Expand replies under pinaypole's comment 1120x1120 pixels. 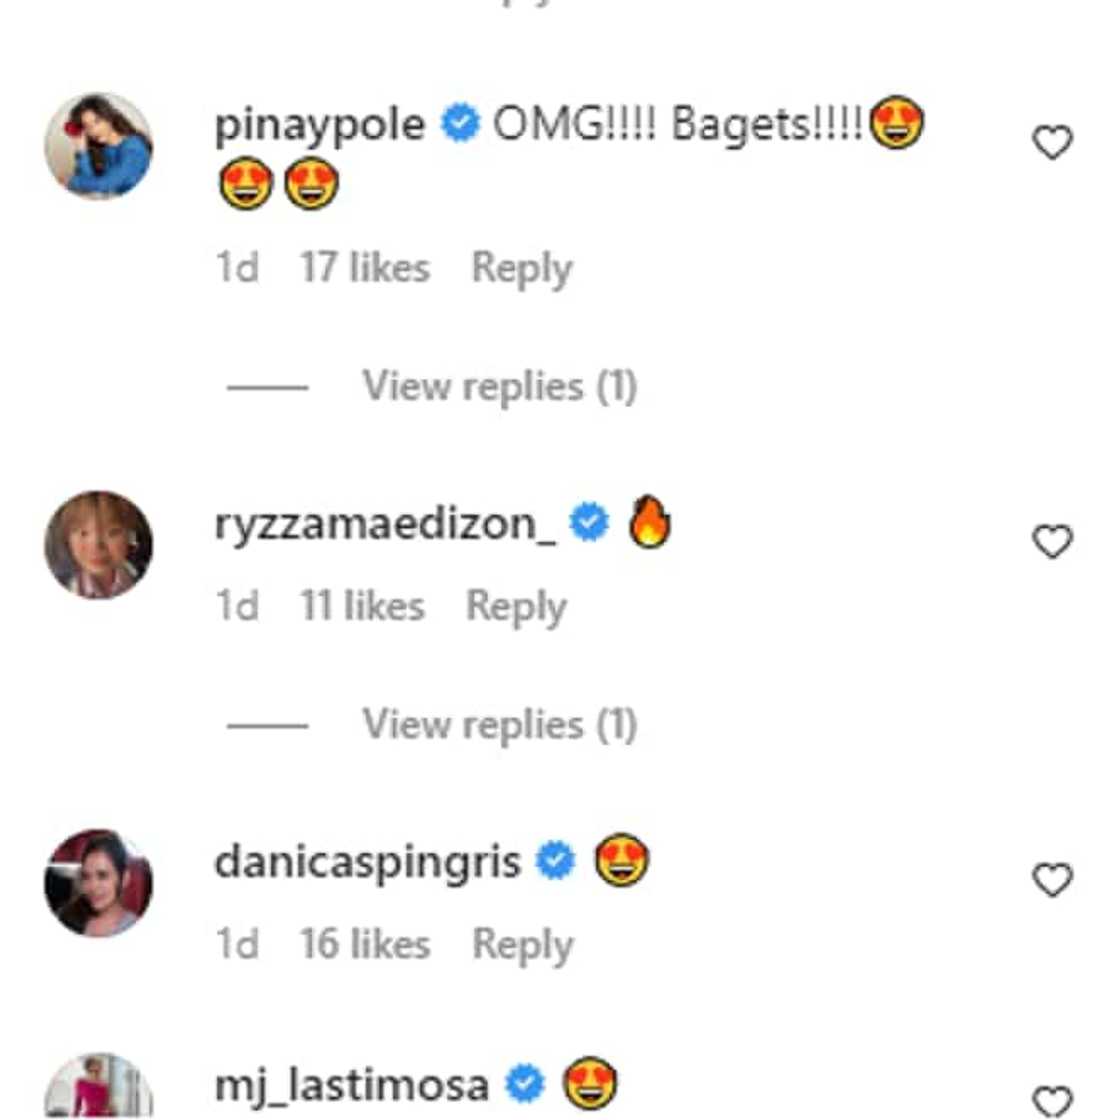click(499, 387)
